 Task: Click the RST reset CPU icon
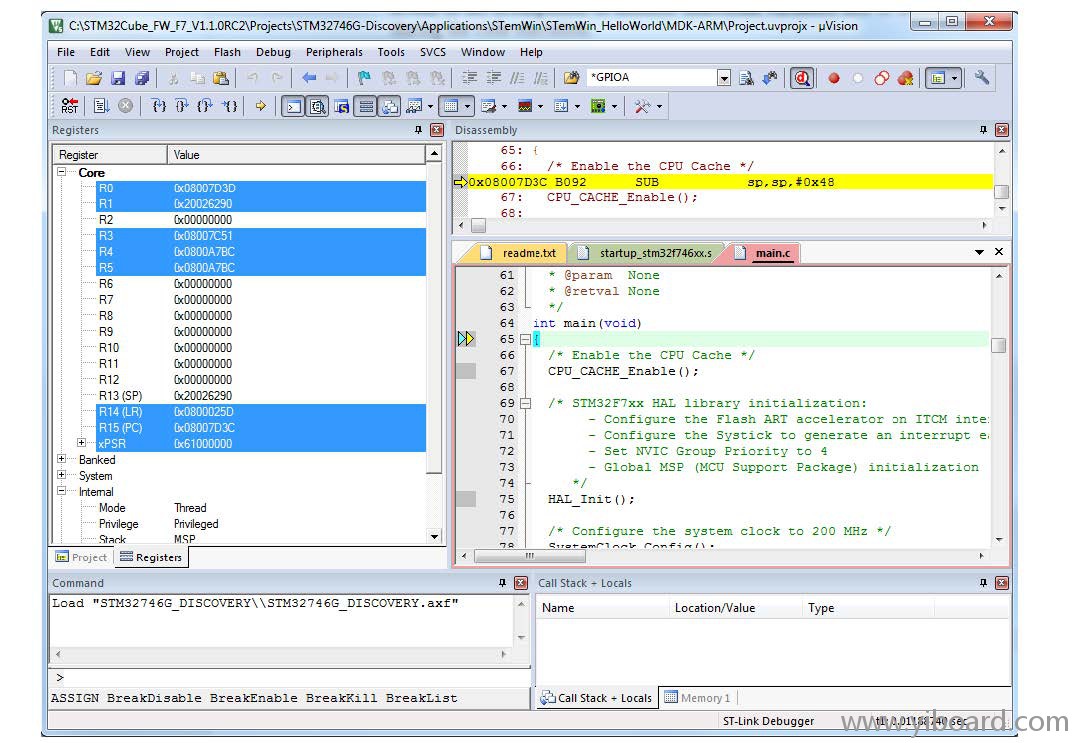point(69,106)
